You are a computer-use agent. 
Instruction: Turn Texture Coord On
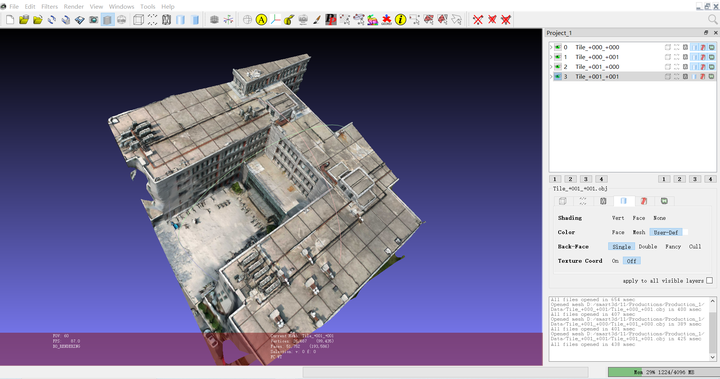tap(615, 260)
